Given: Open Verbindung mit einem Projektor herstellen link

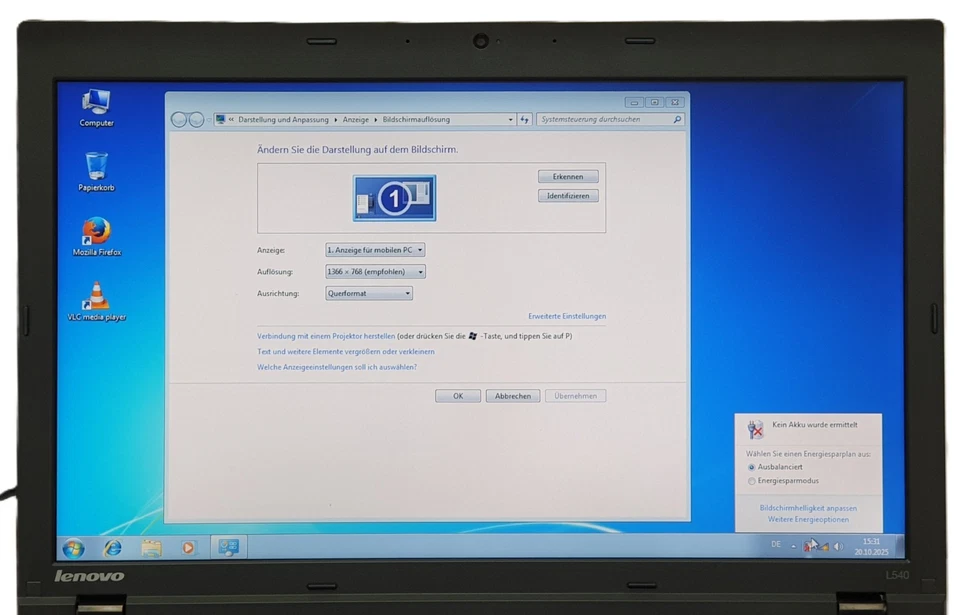Looking at the screenshot, I should click(x=326, y=336).
